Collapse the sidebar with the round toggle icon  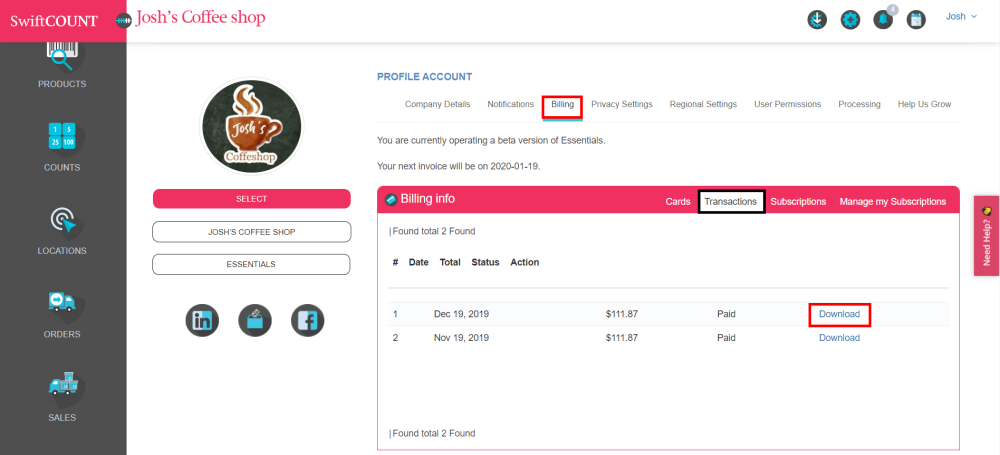(123, 19)
